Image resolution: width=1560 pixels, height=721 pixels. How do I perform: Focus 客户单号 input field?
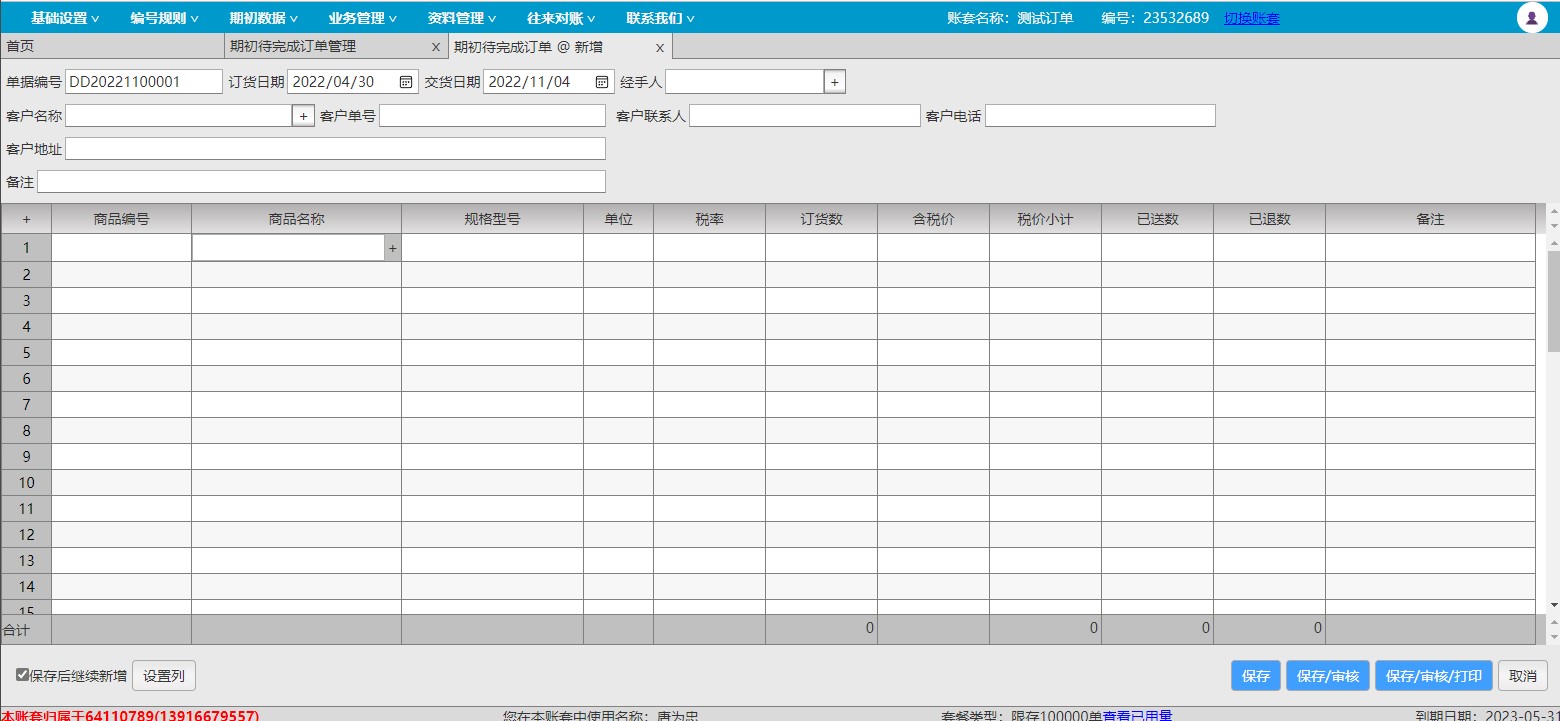[x=492, y=116]
